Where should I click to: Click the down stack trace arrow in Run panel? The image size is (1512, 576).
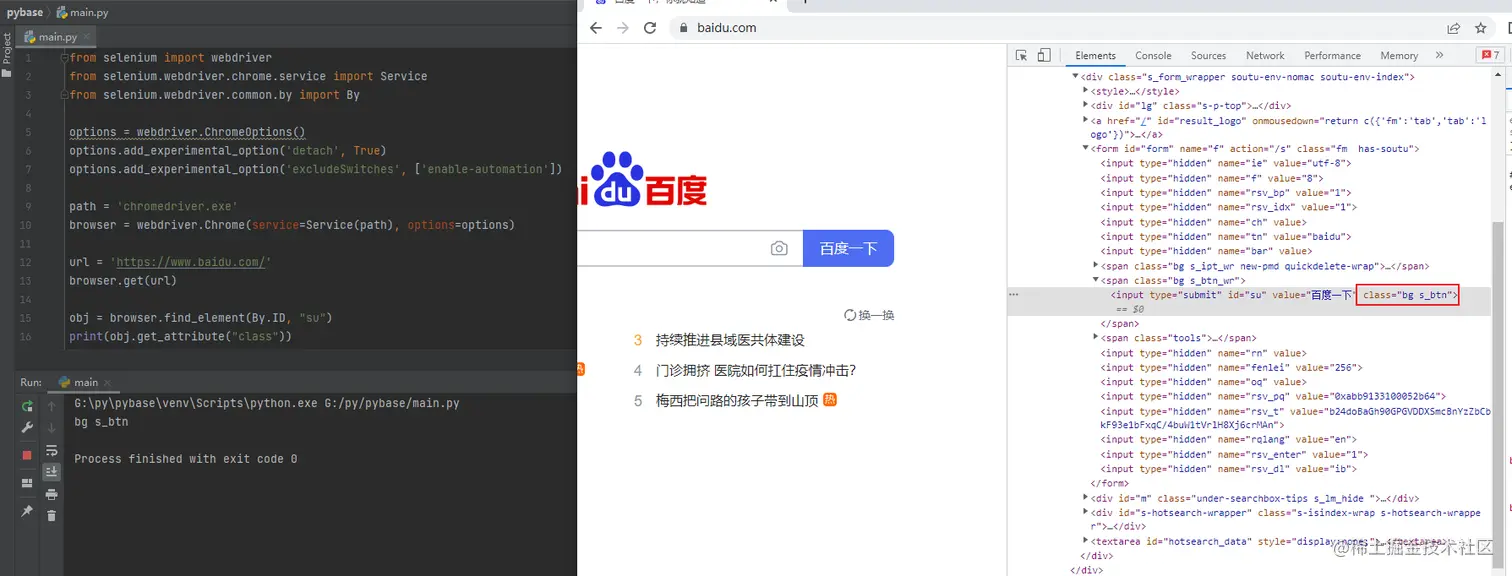coord(51,428)
